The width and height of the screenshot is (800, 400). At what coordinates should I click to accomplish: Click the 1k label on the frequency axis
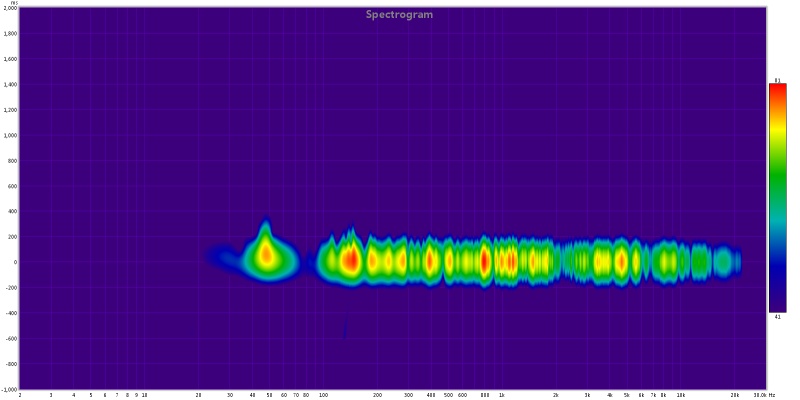coord(502,395)
